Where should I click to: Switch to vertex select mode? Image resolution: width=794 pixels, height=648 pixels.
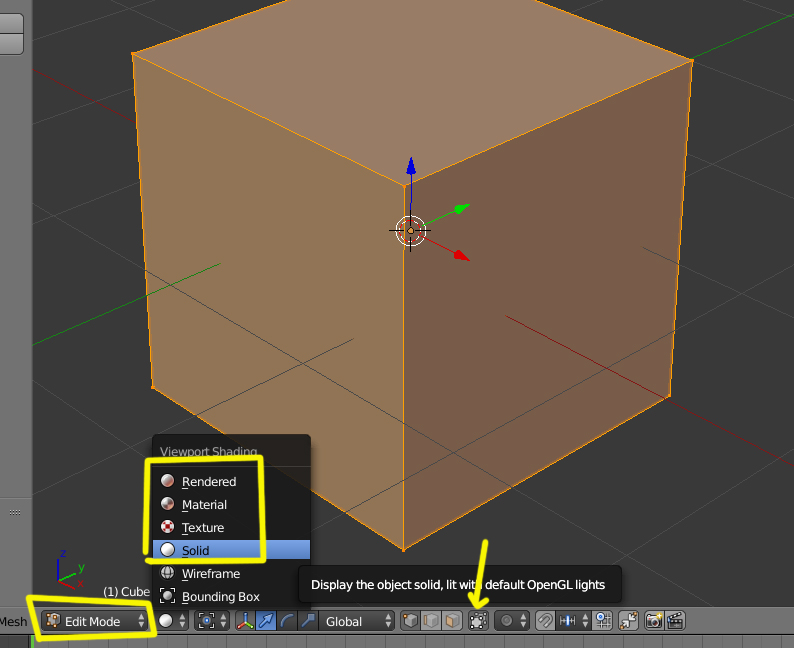pos(411,621)
